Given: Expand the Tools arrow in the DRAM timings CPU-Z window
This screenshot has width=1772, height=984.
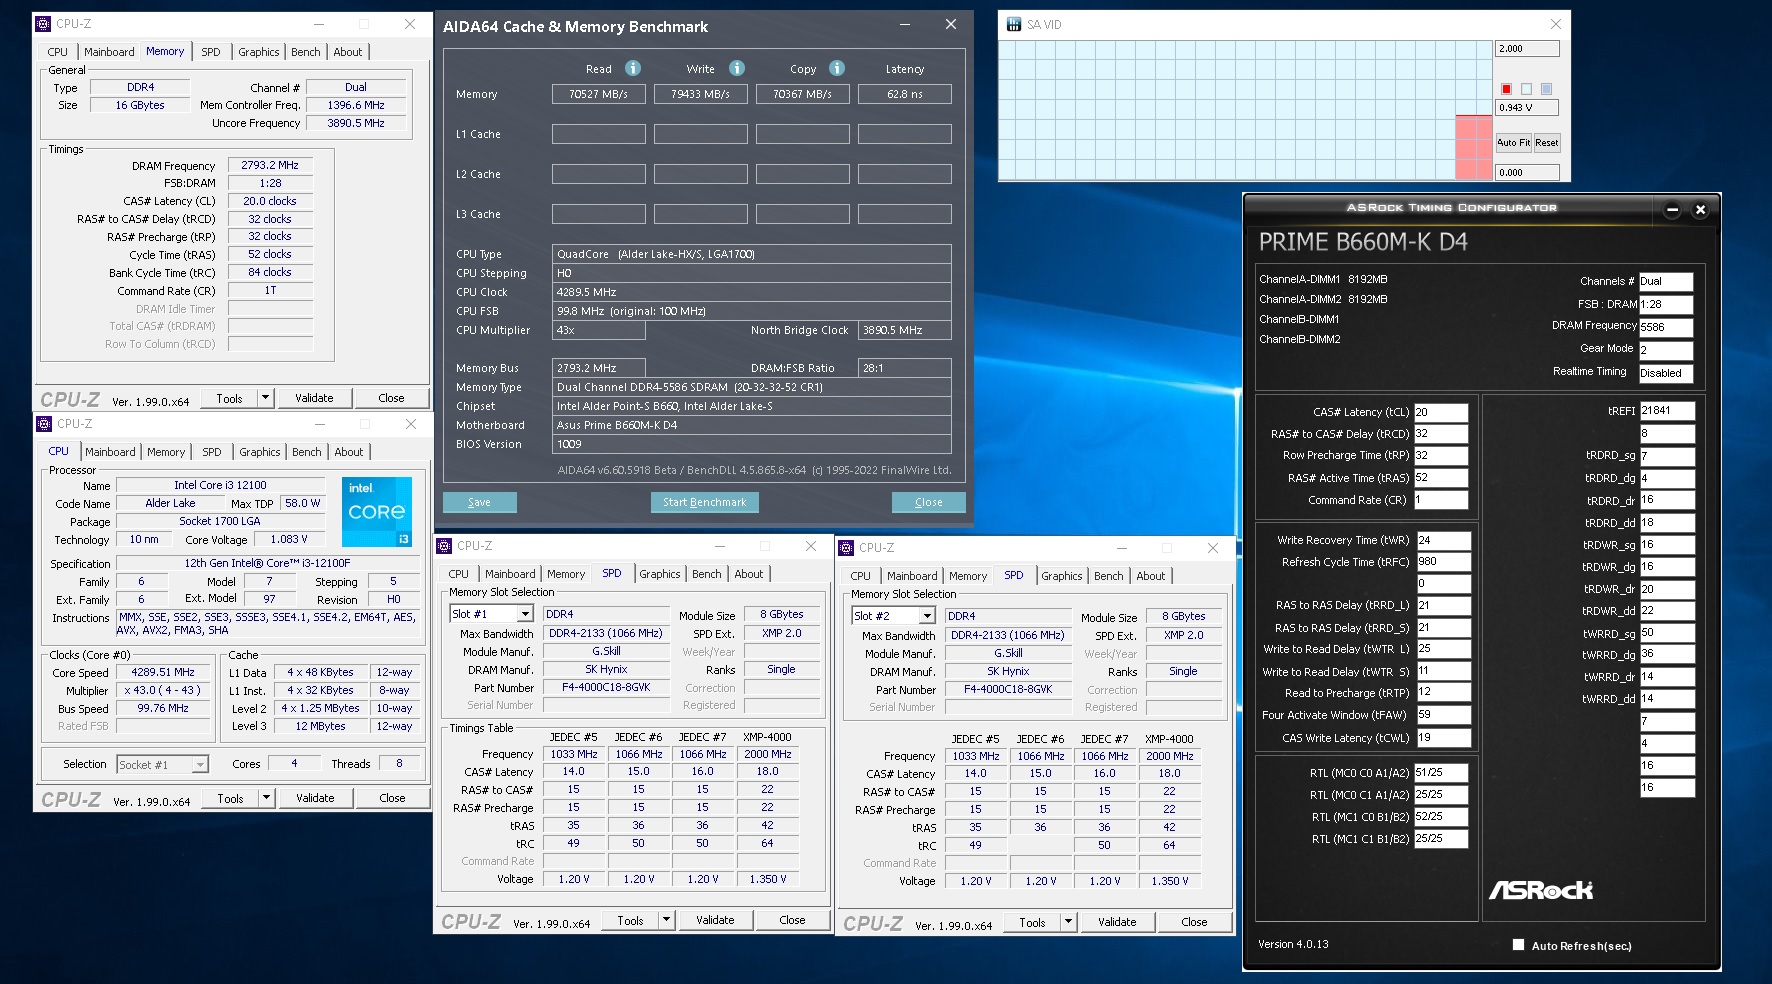Looking at the screenshot, I should coord(266,398).
